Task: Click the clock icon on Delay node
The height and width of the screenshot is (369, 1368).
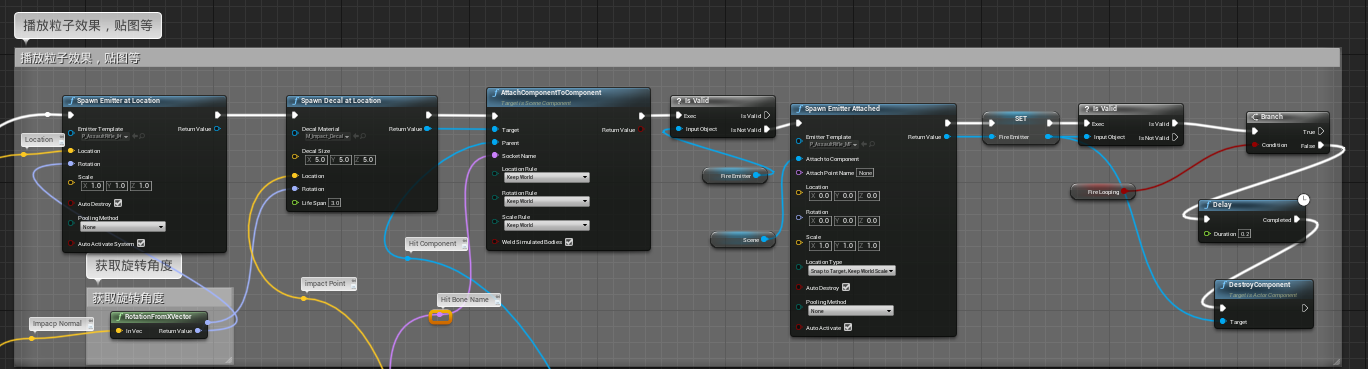Action: click(1303, 200)
